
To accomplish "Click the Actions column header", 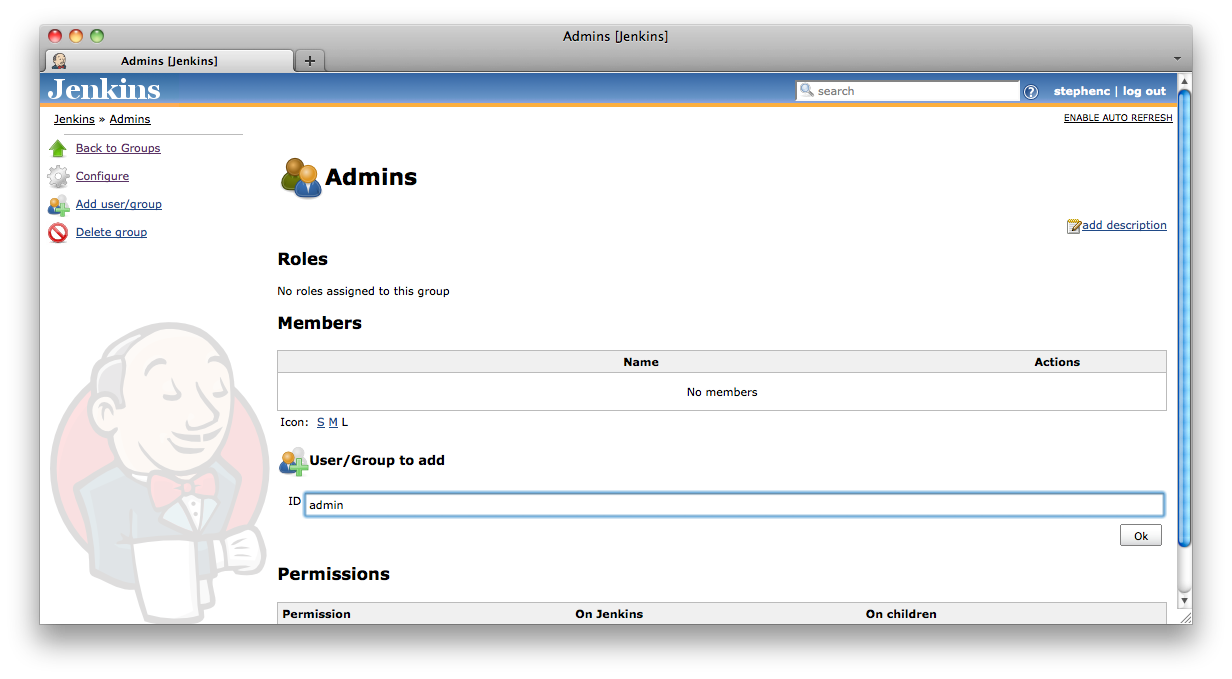I will (1057, 362).
